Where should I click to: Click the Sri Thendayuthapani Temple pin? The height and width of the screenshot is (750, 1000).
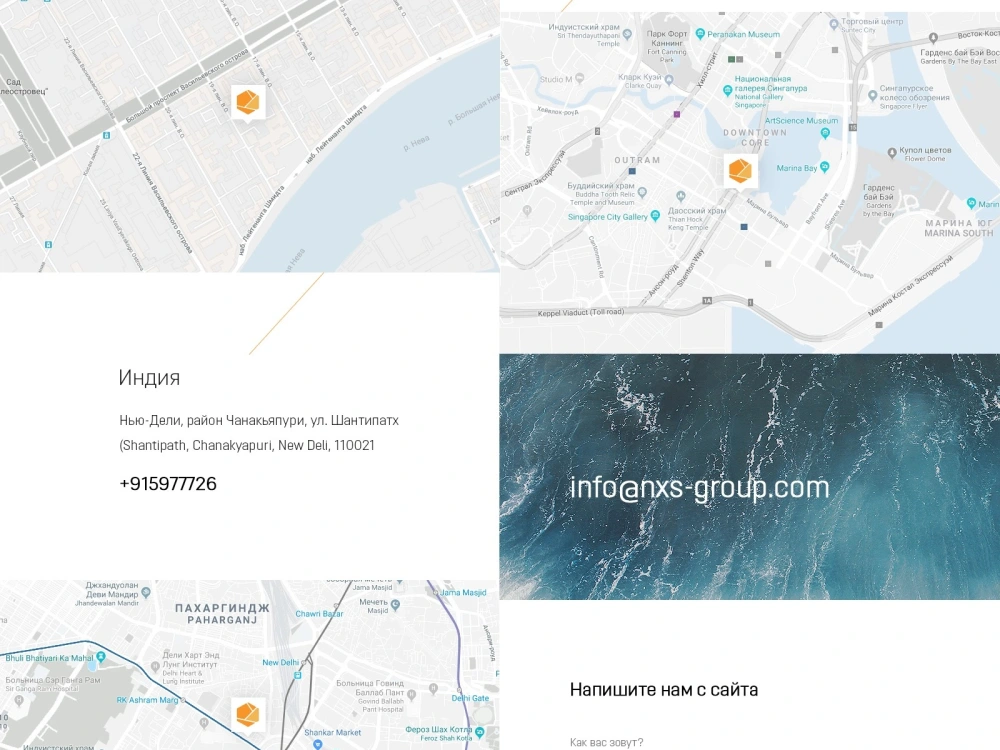(627, 34)
